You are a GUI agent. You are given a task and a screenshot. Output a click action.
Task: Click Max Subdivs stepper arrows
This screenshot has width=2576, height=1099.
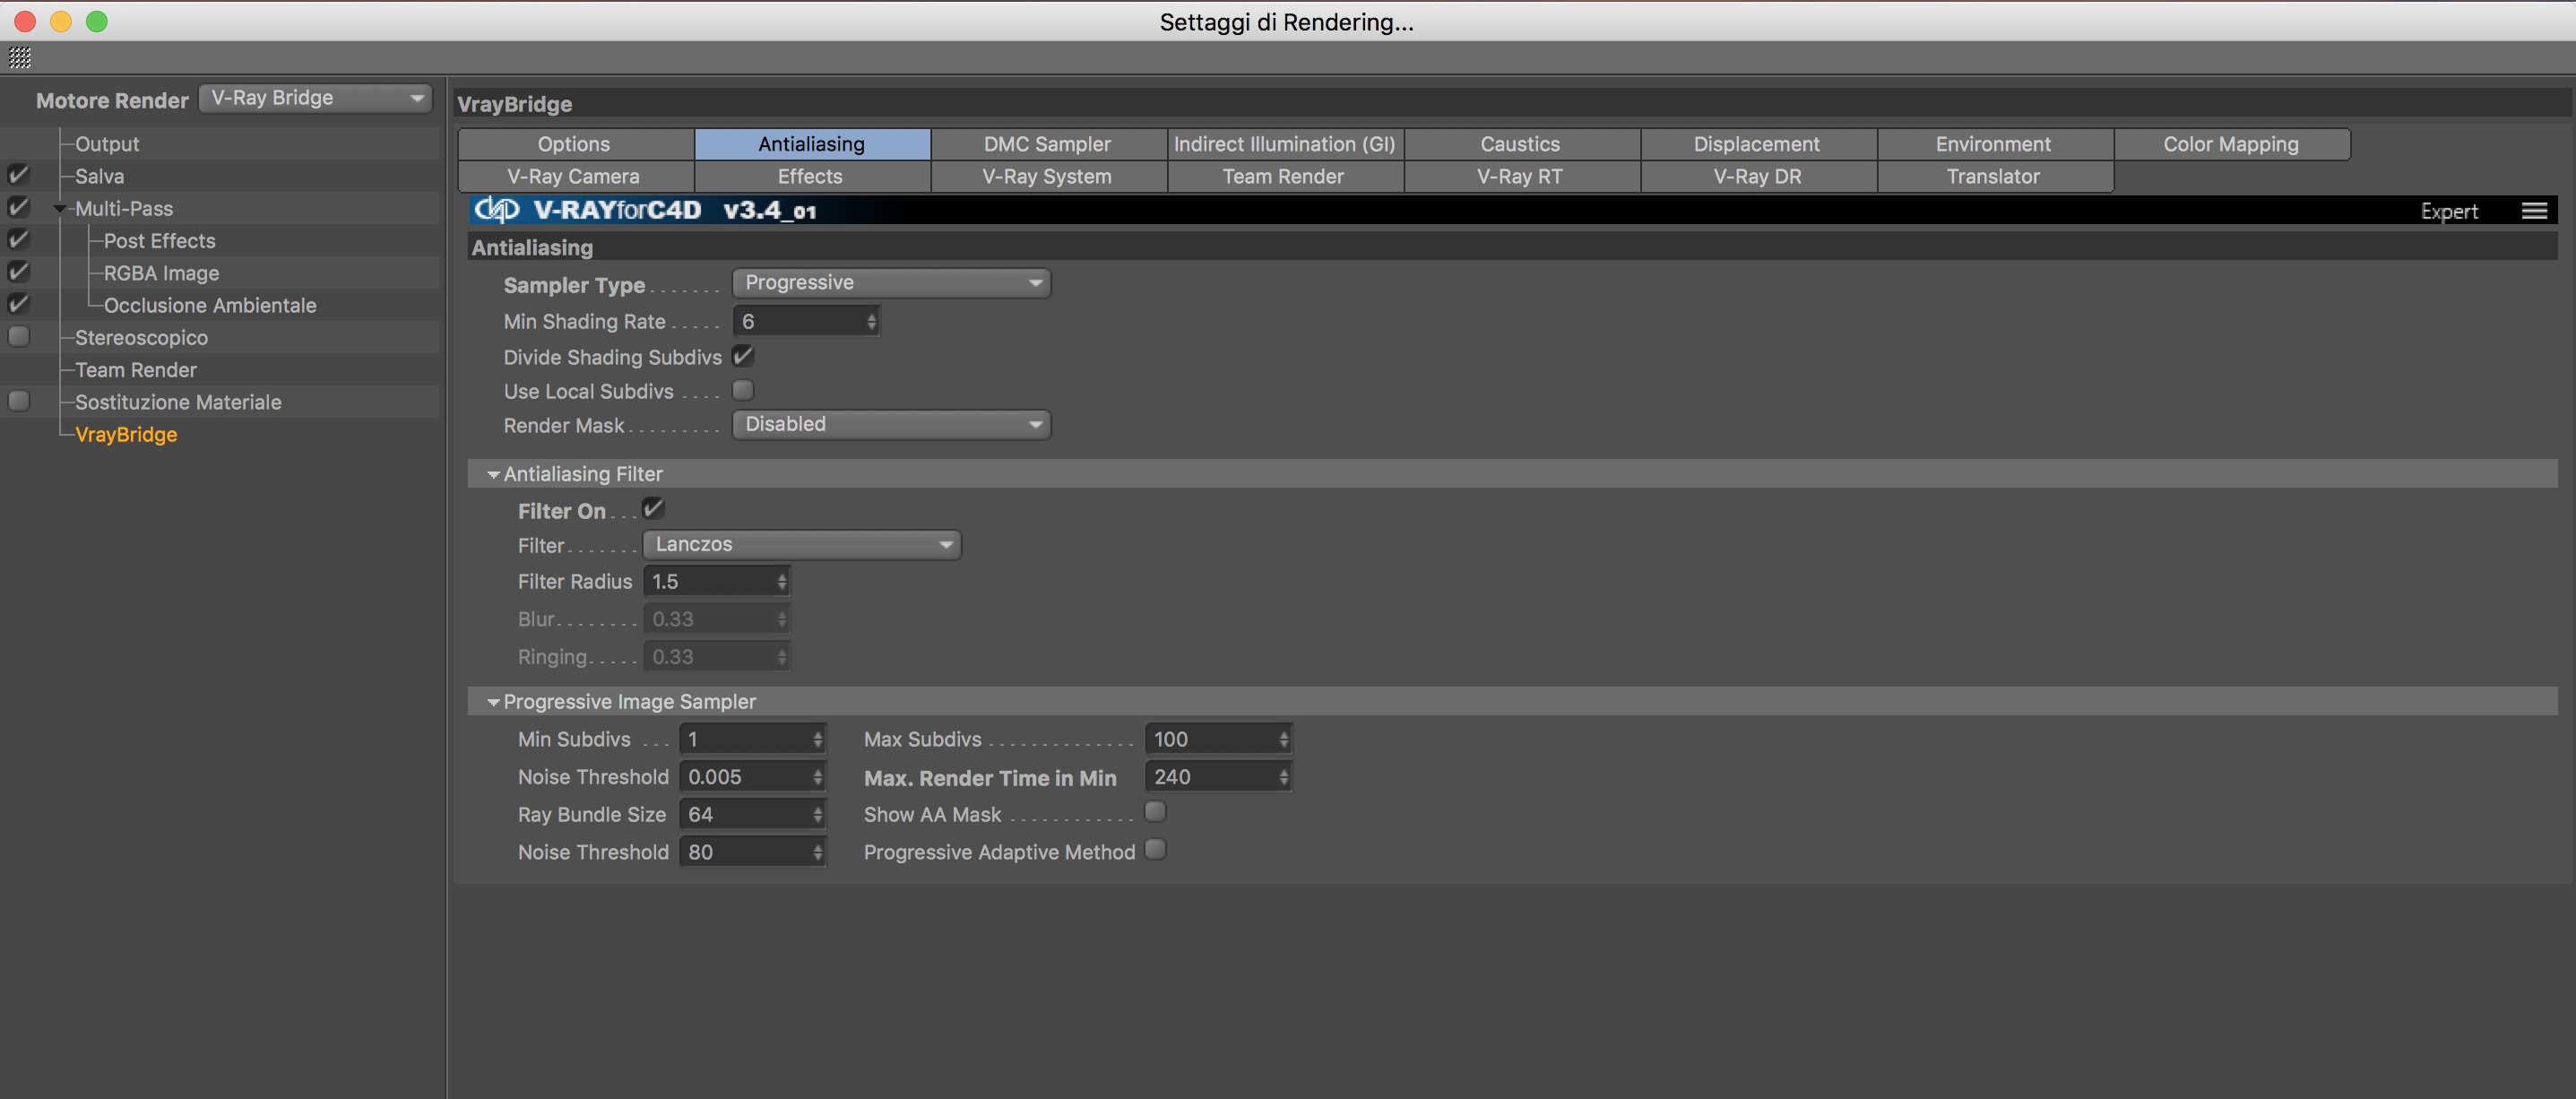click(x=1283, y=740)
